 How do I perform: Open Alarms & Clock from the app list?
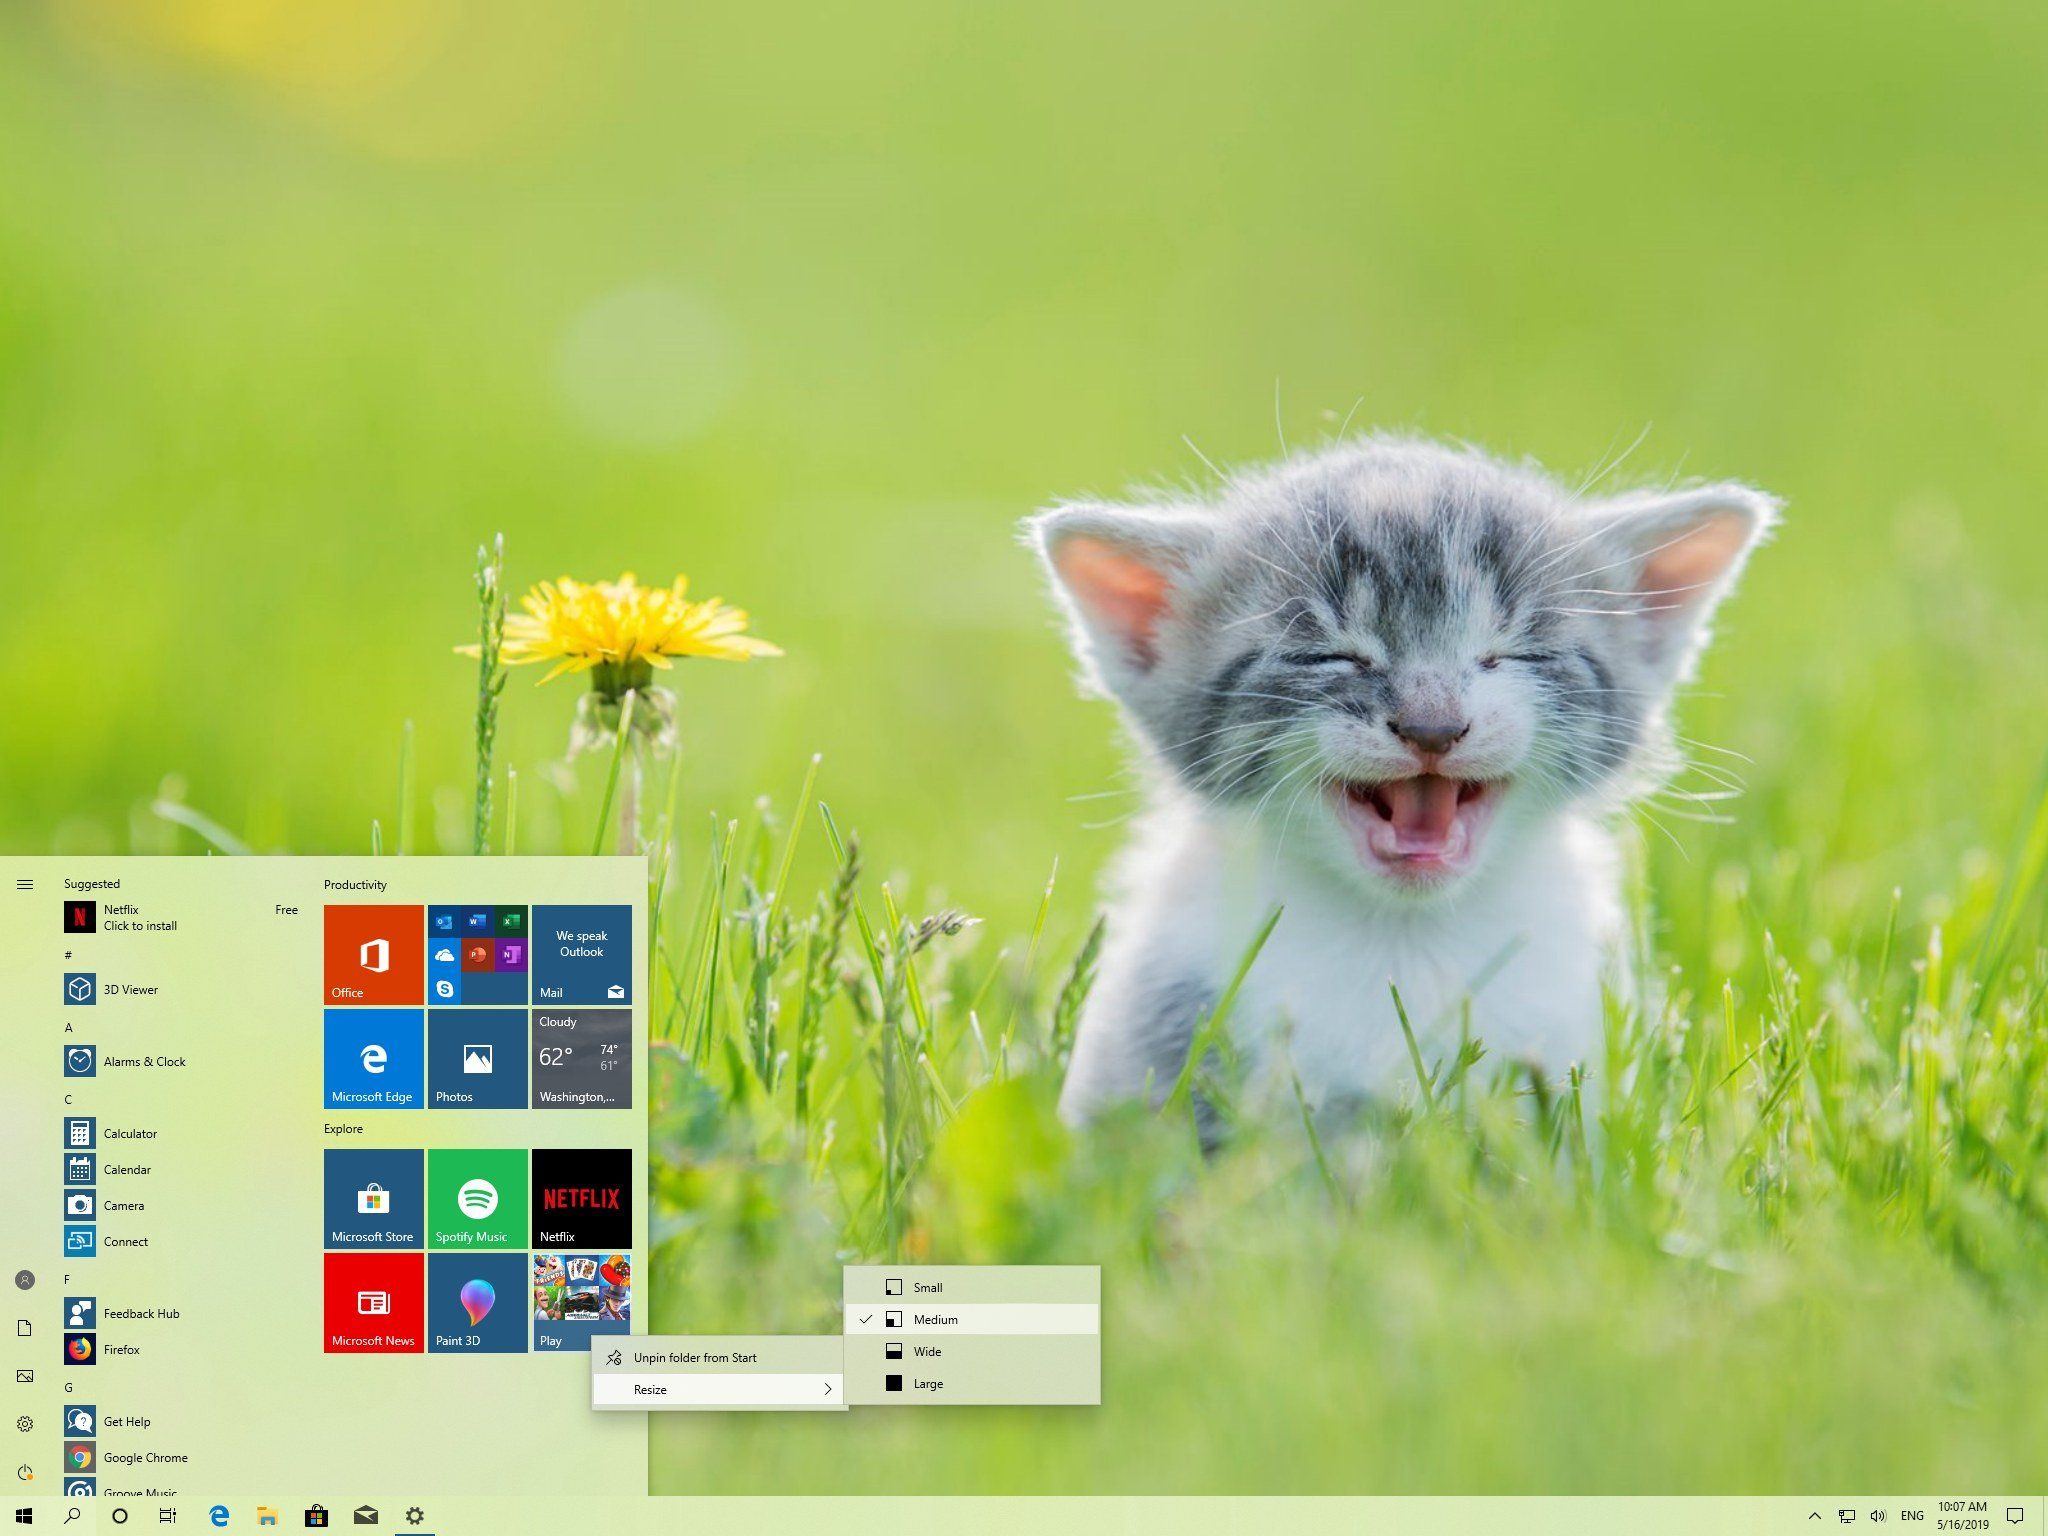pyautogui.click(x=144, y=1061)
